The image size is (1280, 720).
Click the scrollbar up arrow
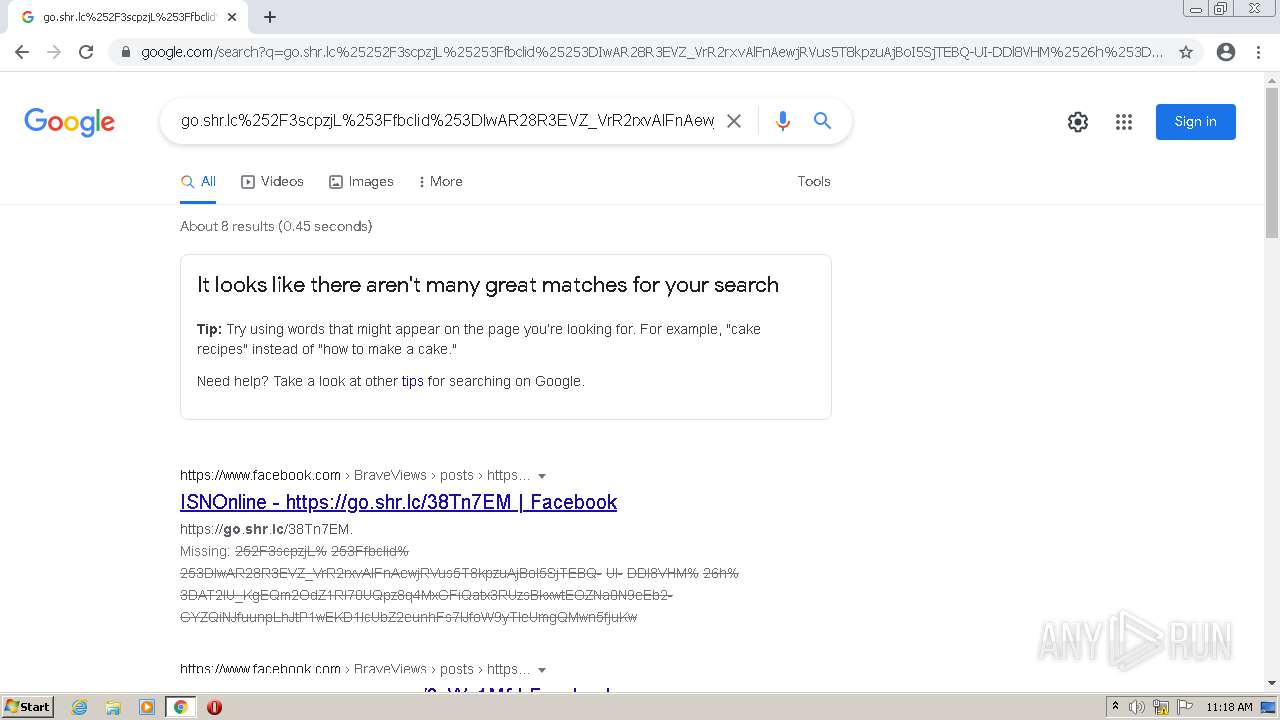[x=1272, y=79]
